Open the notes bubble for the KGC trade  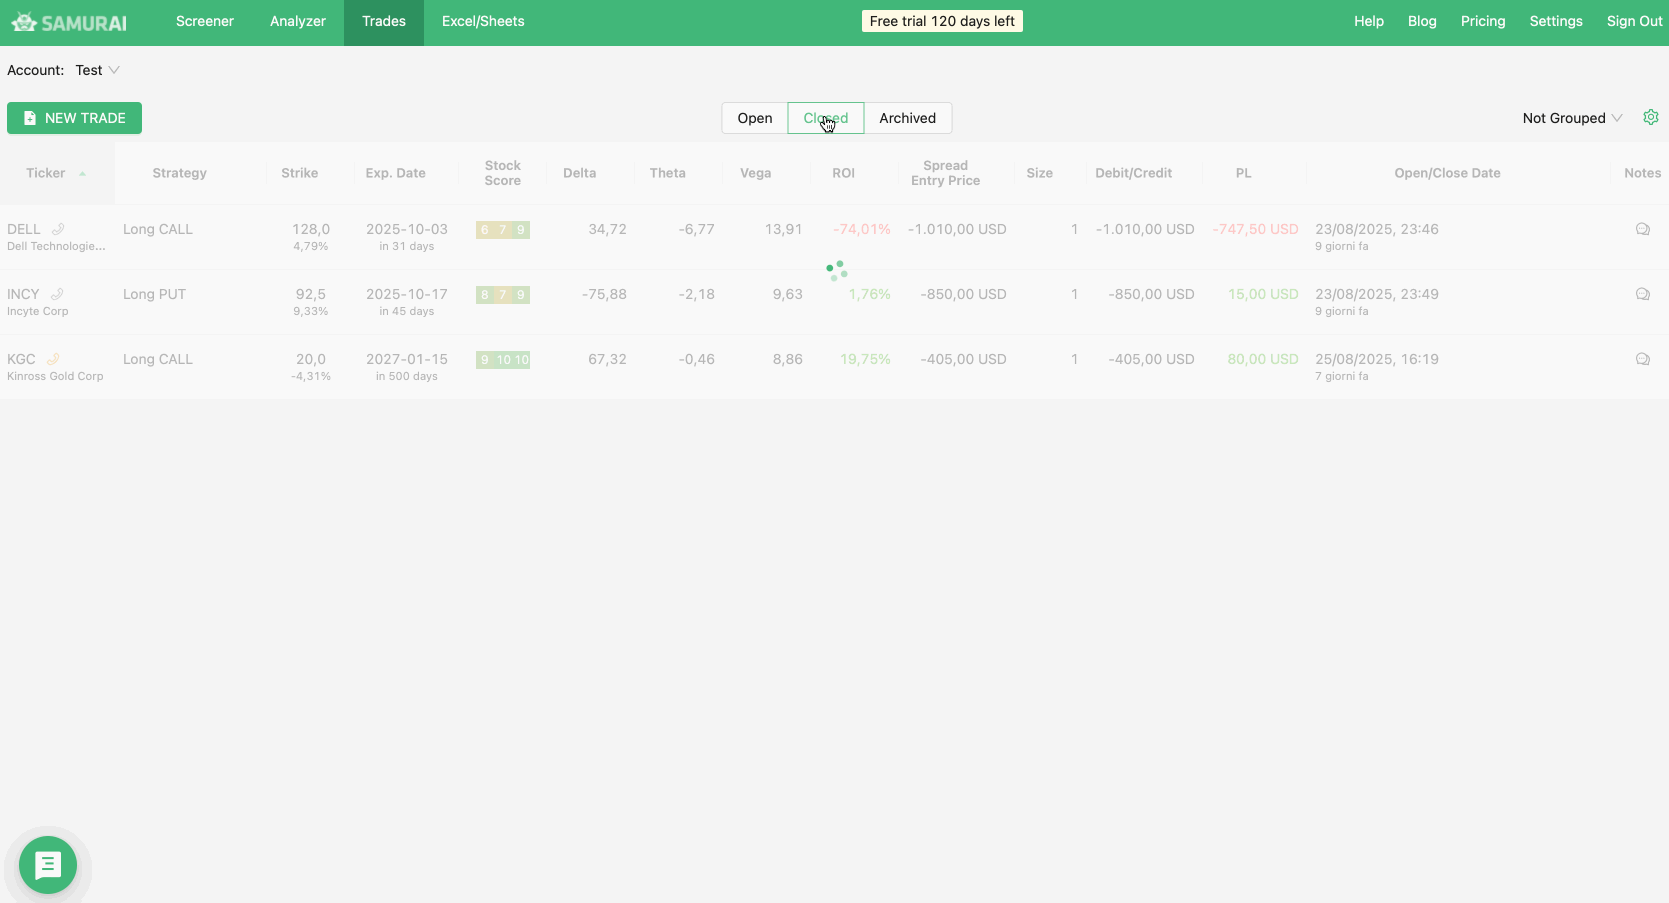[1643, 359]
